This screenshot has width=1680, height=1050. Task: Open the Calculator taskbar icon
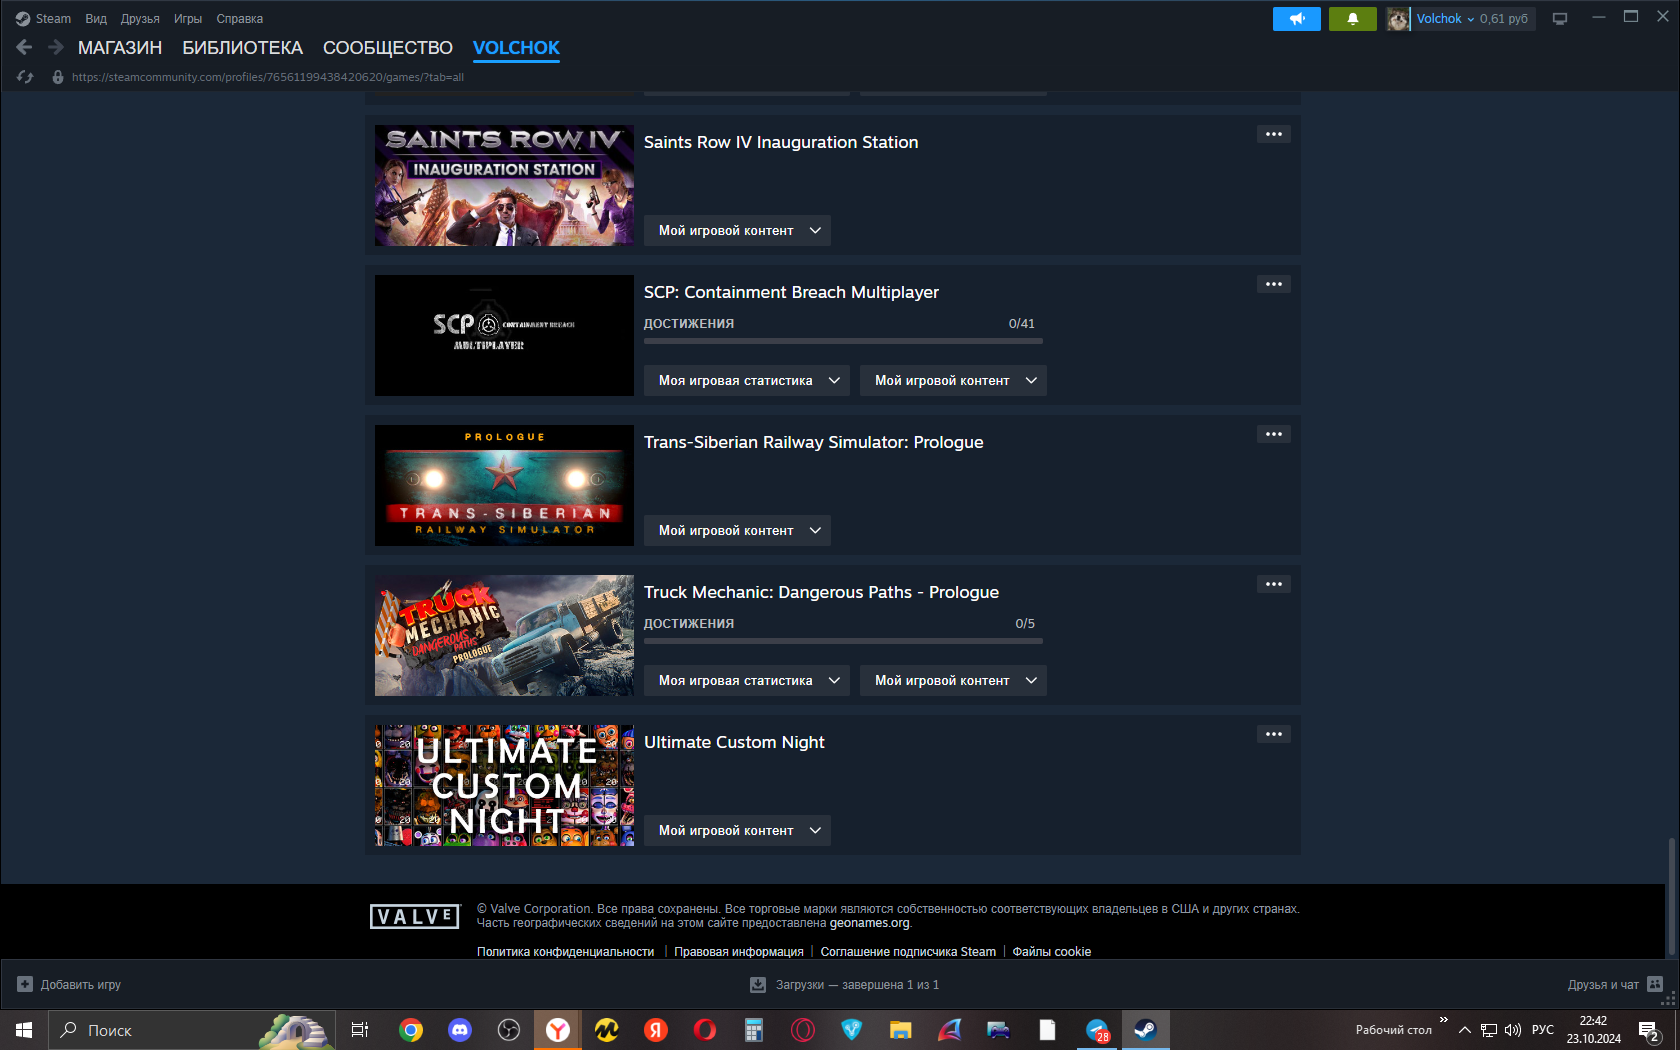tap(754, 1030)
